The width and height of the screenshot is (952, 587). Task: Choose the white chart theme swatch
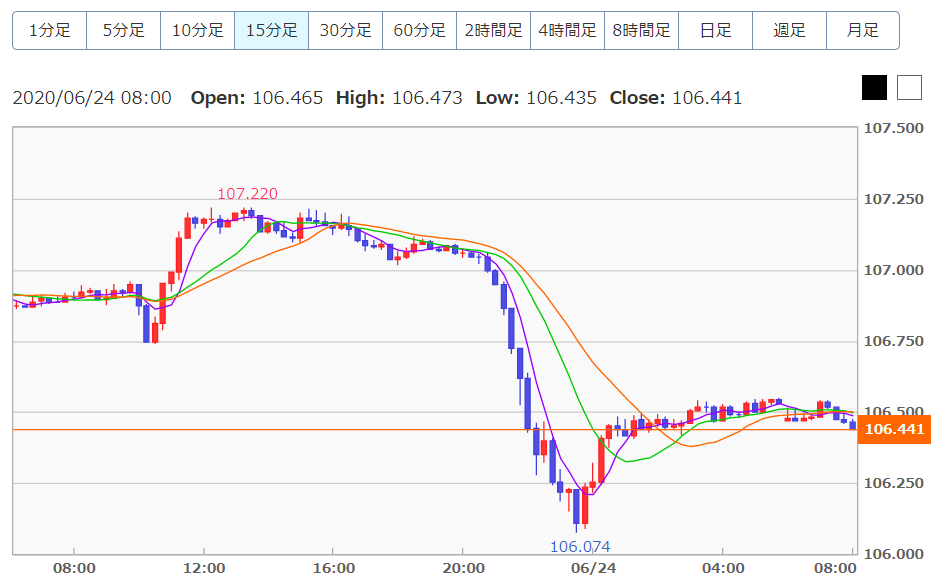pos(910,87)
